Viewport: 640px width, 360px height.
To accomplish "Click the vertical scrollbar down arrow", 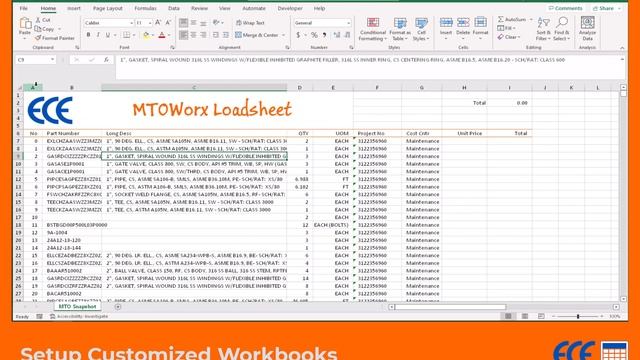I will coord(623,299).
